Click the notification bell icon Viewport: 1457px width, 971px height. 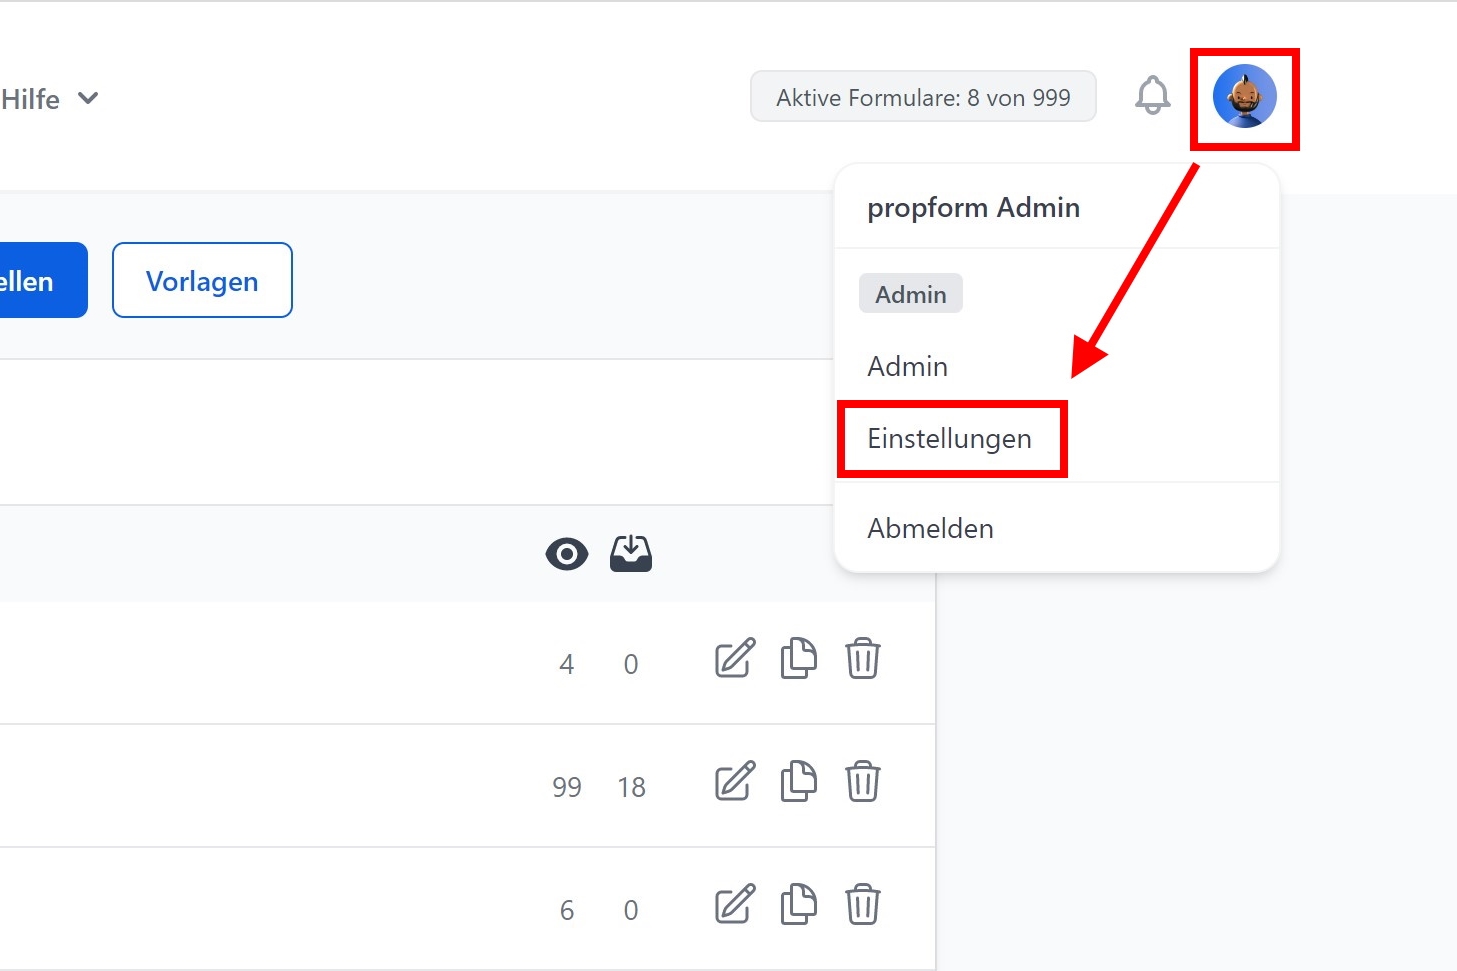(x=1152, y=96)
